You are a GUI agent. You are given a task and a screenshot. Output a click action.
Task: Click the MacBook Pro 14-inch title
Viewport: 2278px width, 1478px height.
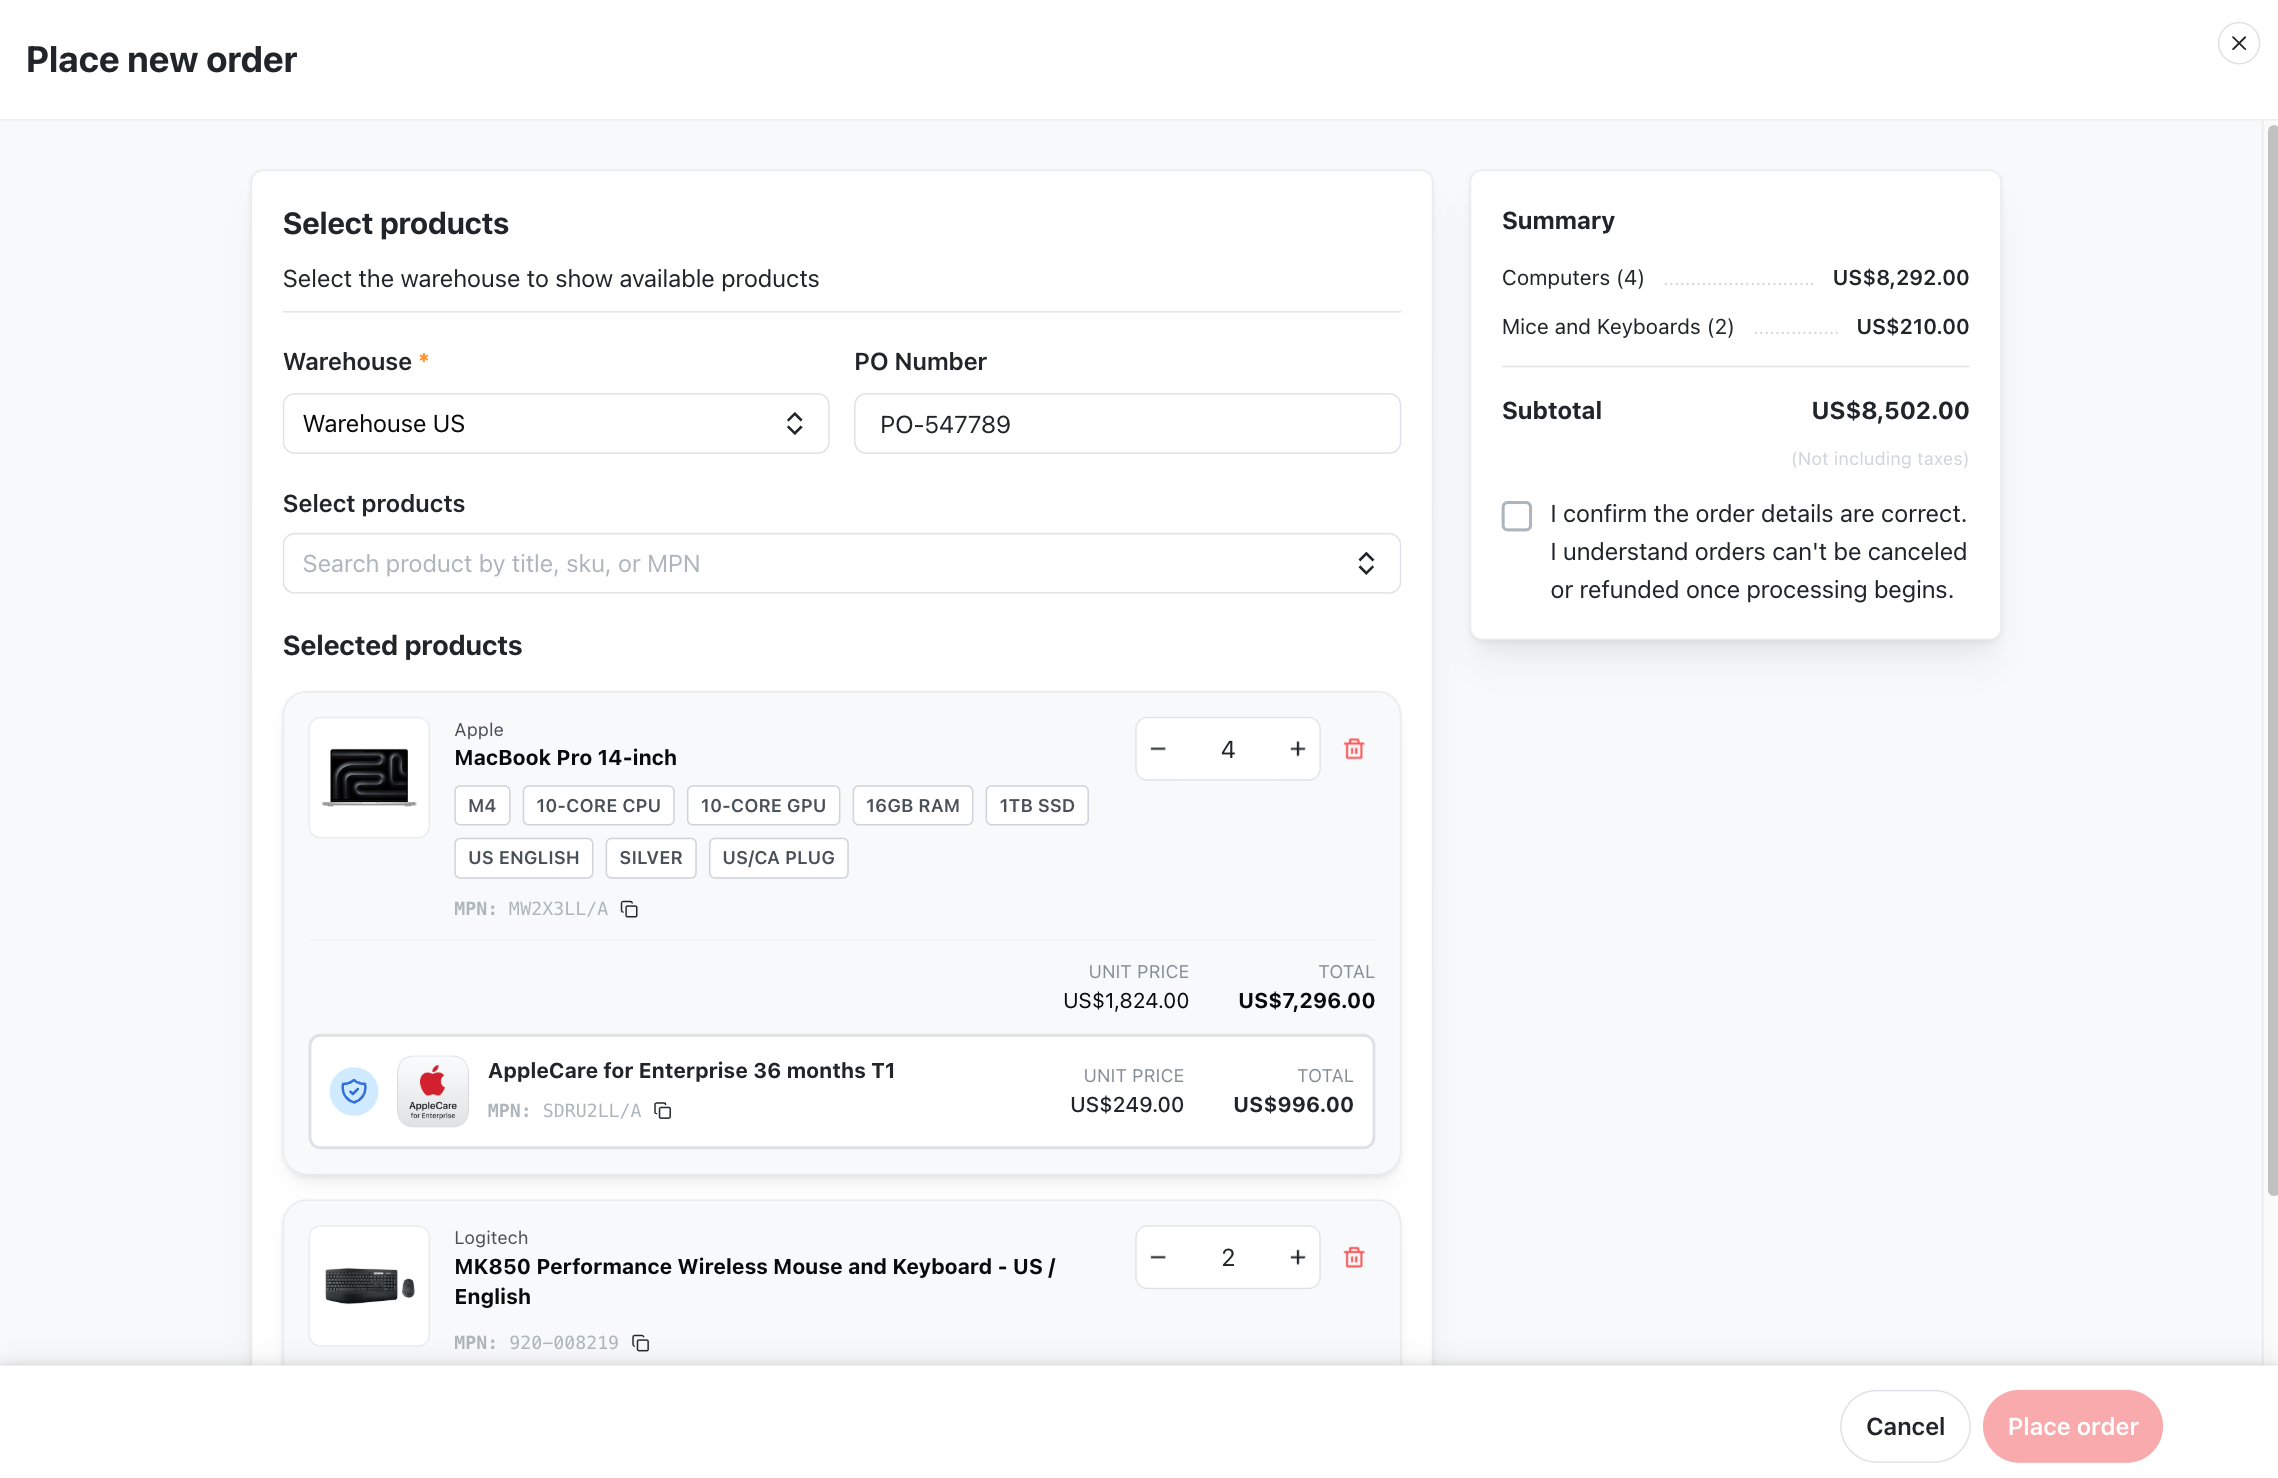coord(566,757)
